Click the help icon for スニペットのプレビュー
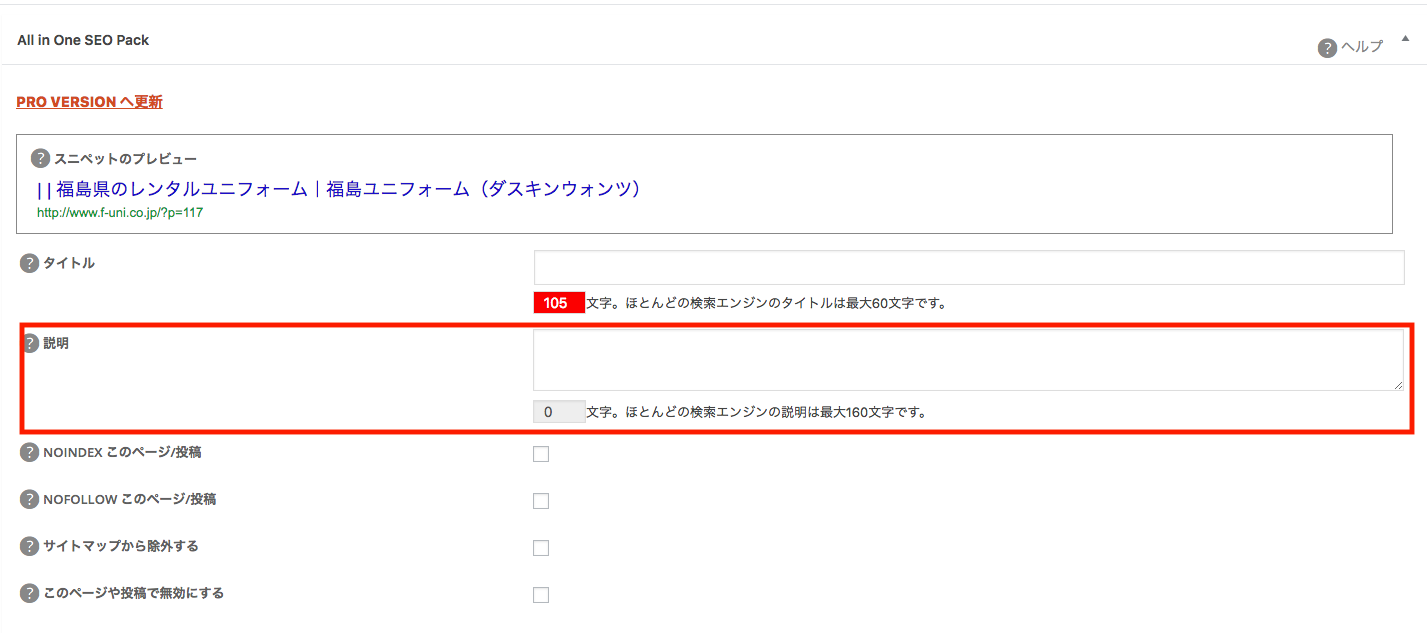 [x=40, y=158]
